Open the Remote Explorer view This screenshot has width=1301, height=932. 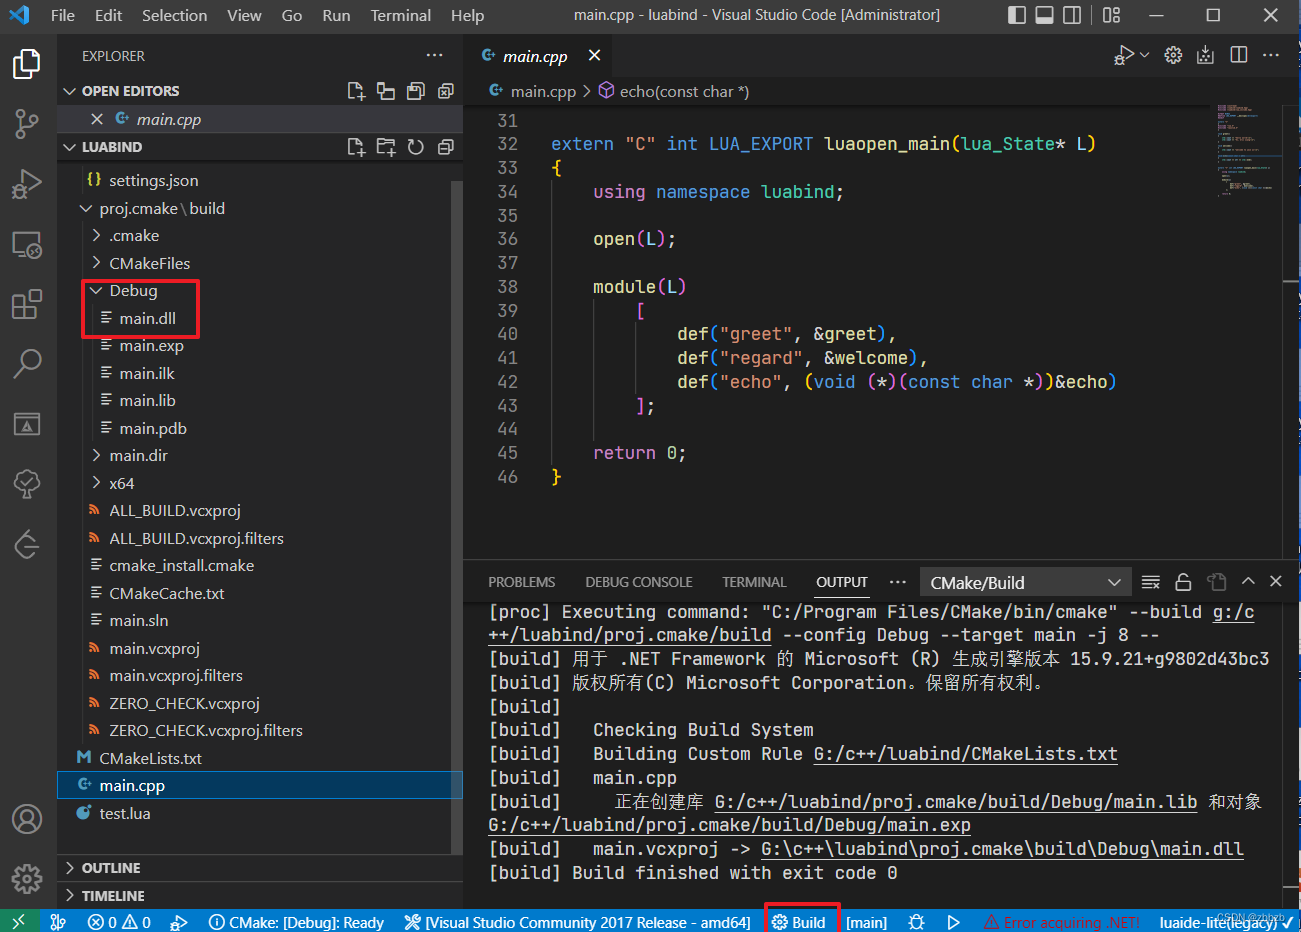point(27,244)
